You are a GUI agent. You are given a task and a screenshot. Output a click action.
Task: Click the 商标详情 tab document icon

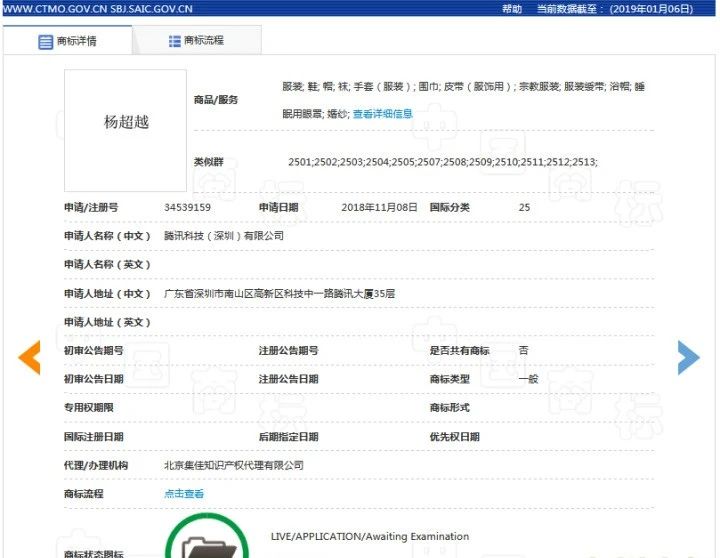[x=45, y=42]
